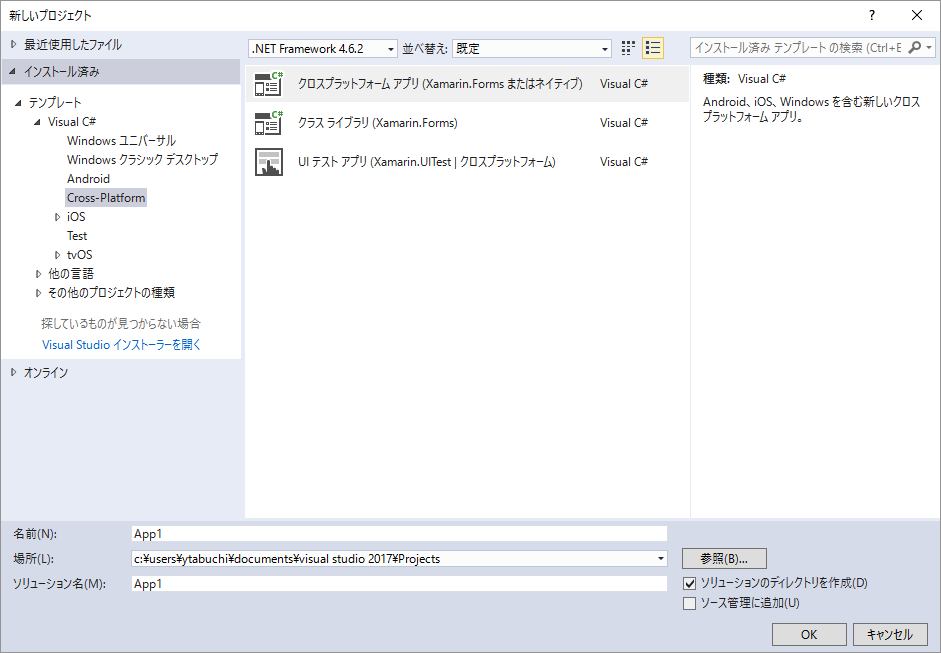Select Windows ユニバーサル in tree

(121, 141)
